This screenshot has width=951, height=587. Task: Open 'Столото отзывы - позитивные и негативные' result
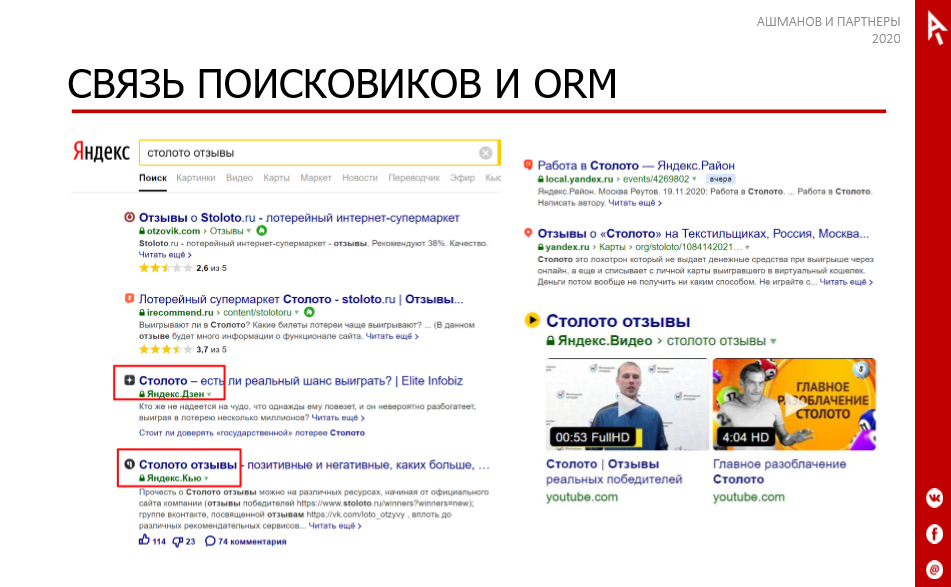(314, 465)
